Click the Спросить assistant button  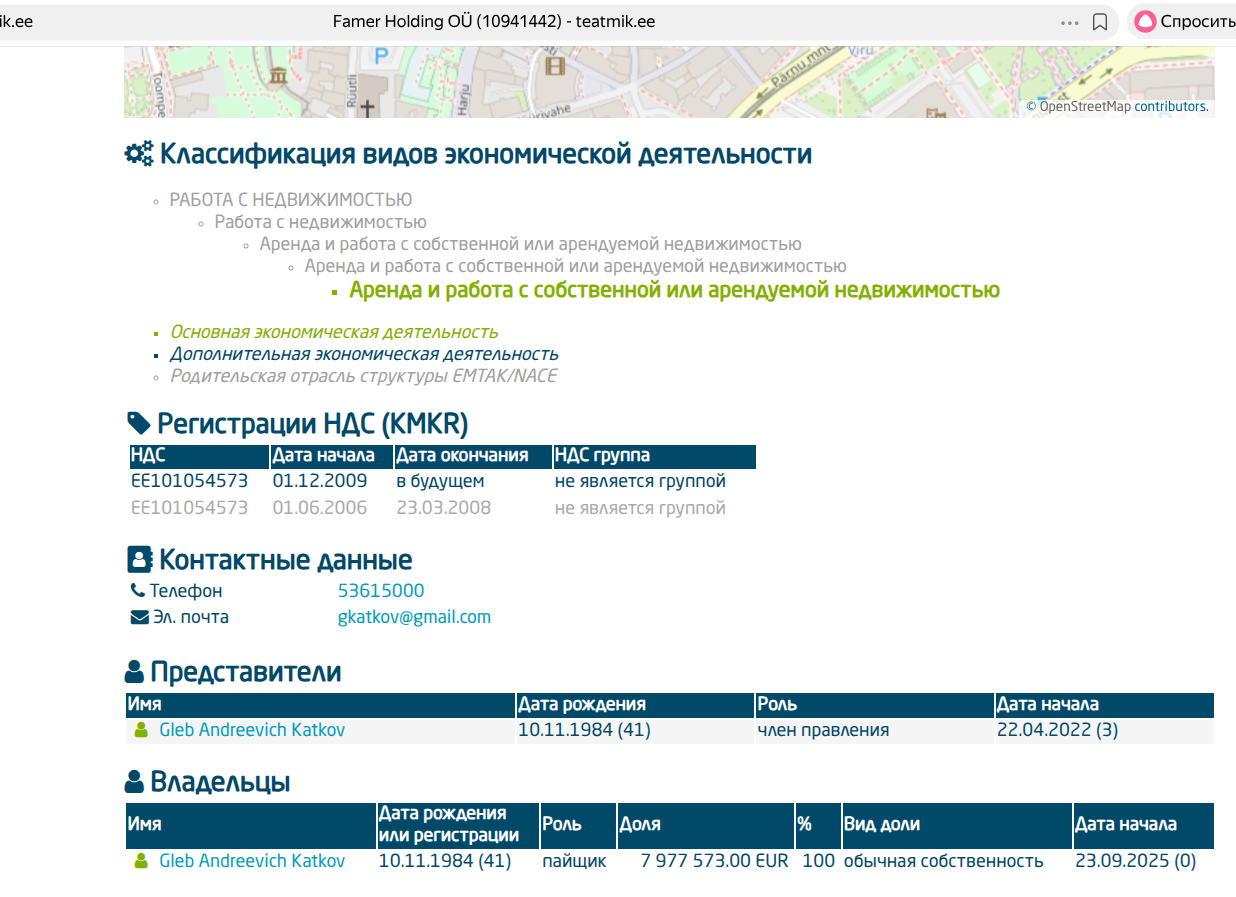(x=1183, y=22)
